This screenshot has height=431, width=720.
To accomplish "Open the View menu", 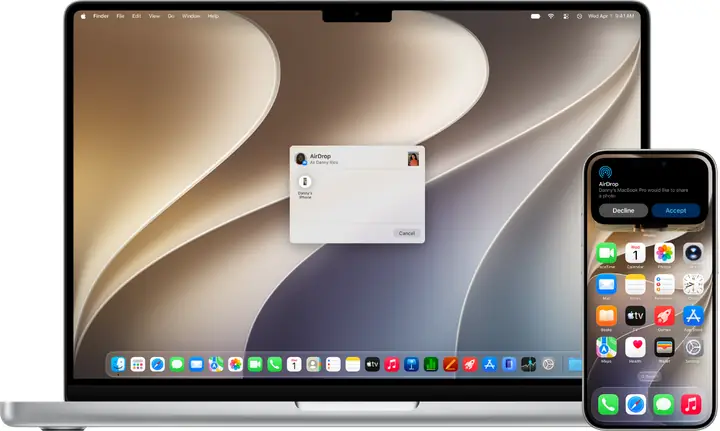I will pos(154,16).
